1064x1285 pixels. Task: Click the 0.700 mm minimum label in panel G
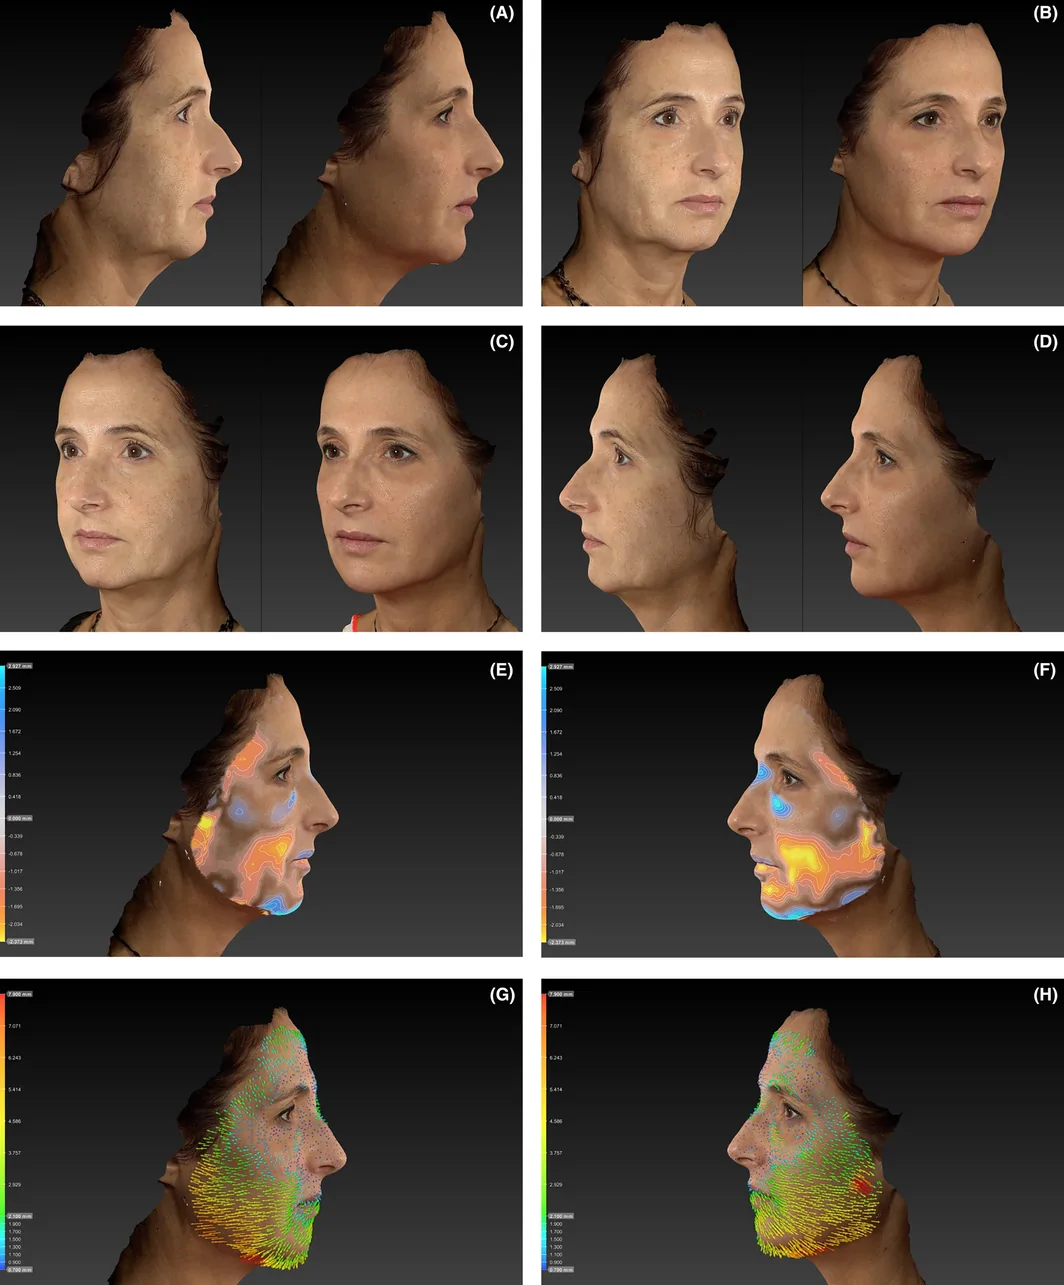click(20, 1269)
